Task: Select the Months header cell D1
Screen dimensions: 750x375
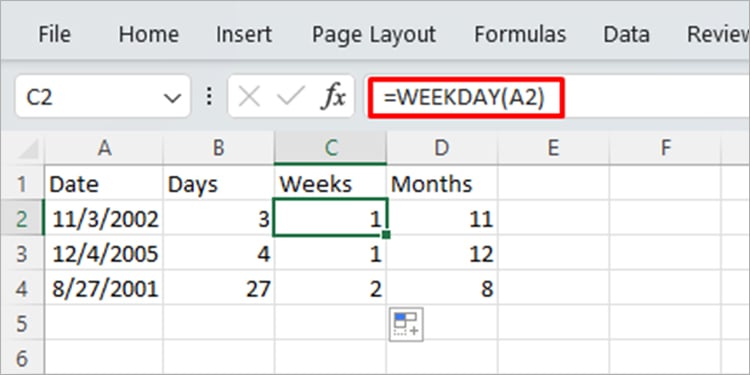Action: pyautogui.click(x=442, y=184)
